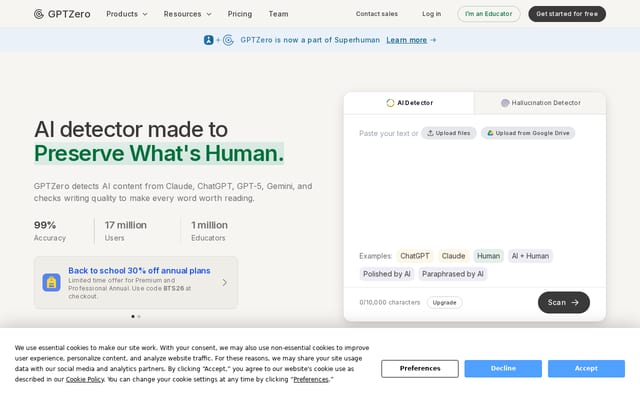Screen dimensions: 640x400
Task: Select the Polished by AI example
Action: 387,274
